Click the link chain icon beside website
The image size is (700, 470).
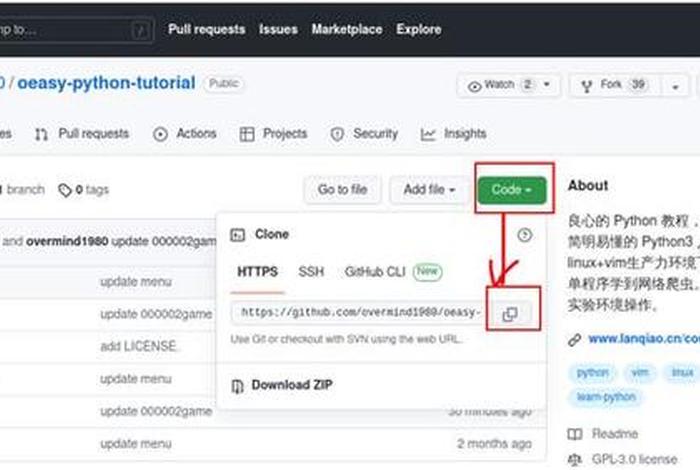coord(575,340)
